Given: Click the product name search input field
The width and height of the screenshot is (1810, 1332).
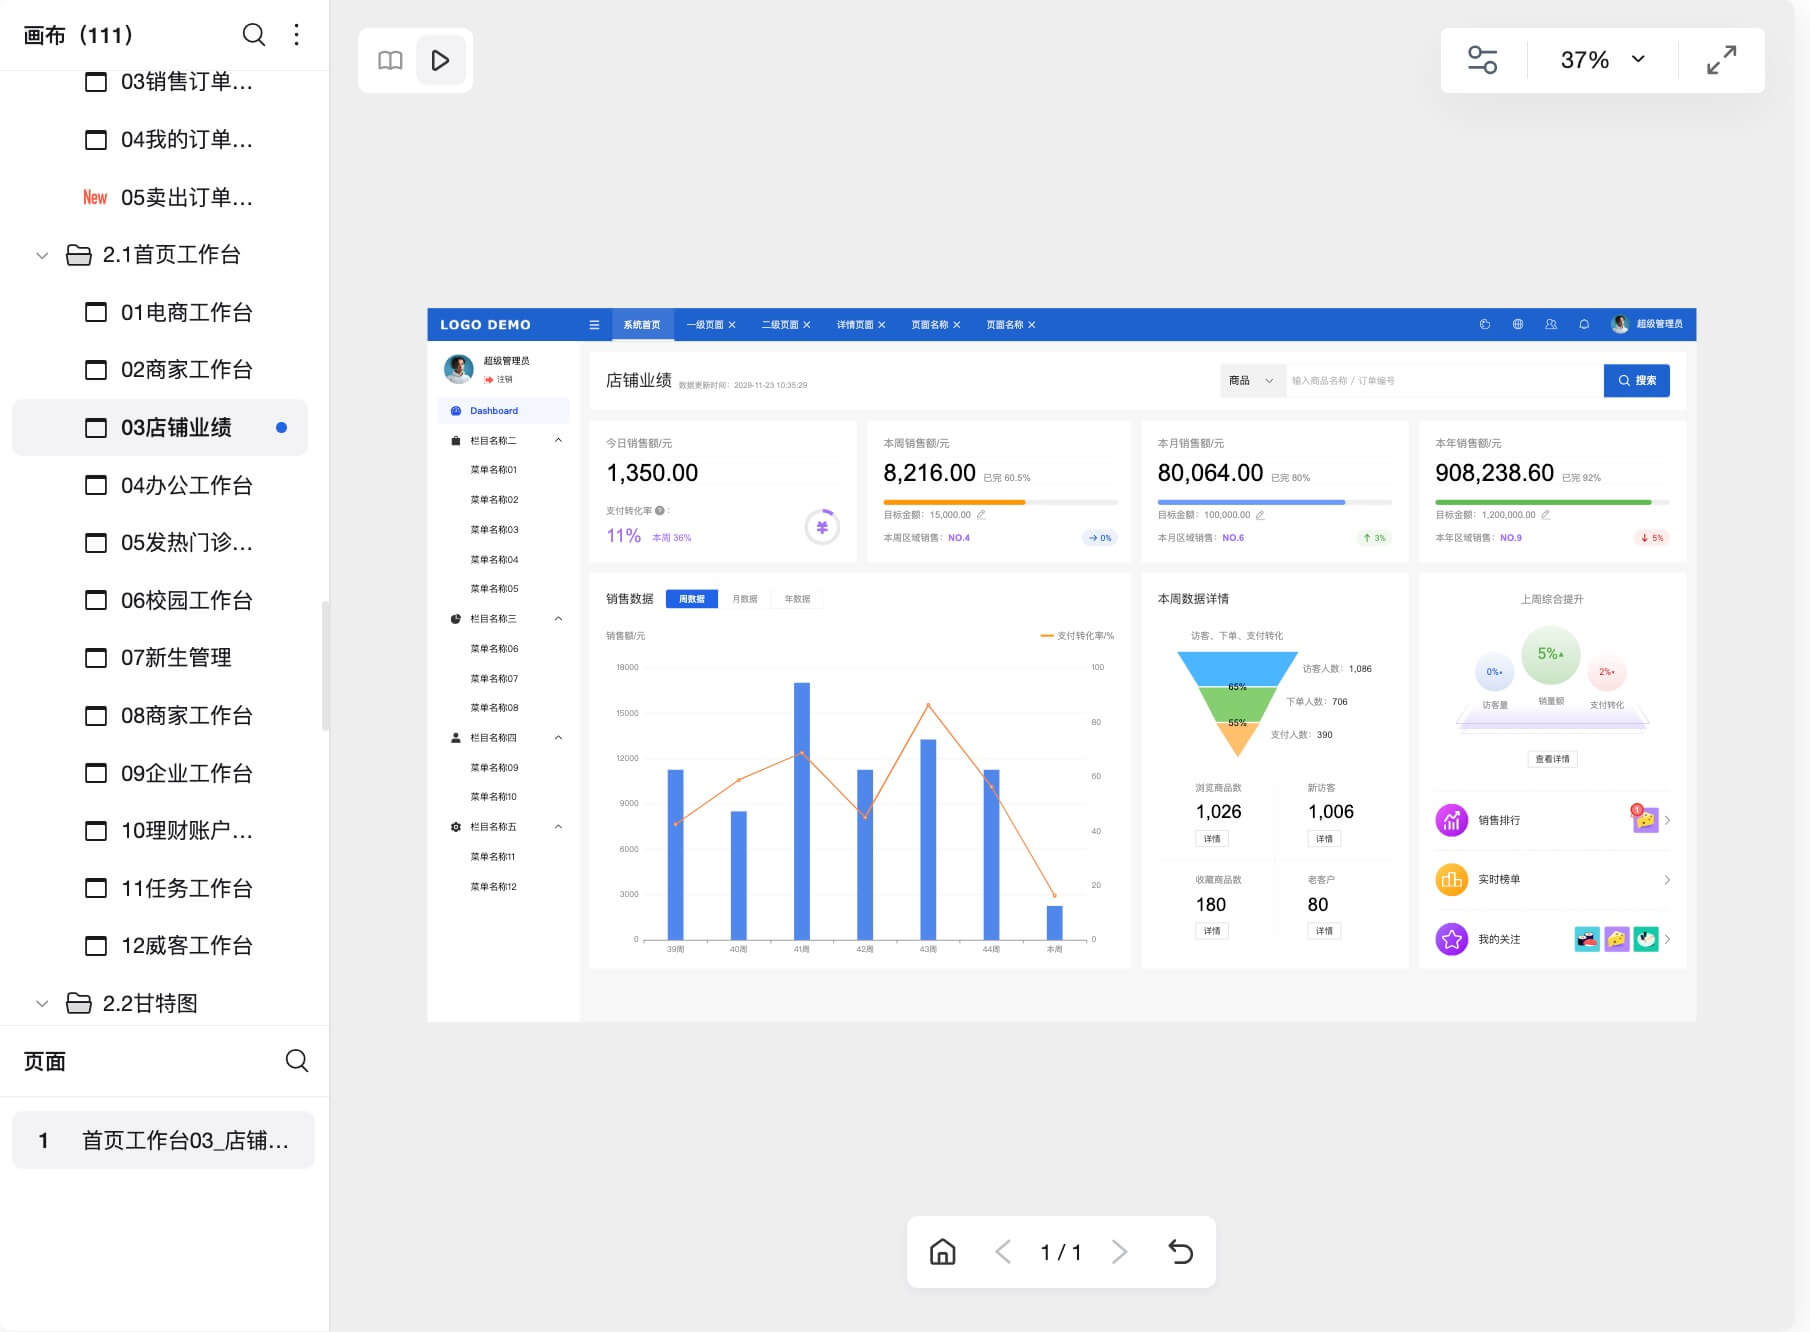Looking at the screenshot, I should pos(1444,381).
